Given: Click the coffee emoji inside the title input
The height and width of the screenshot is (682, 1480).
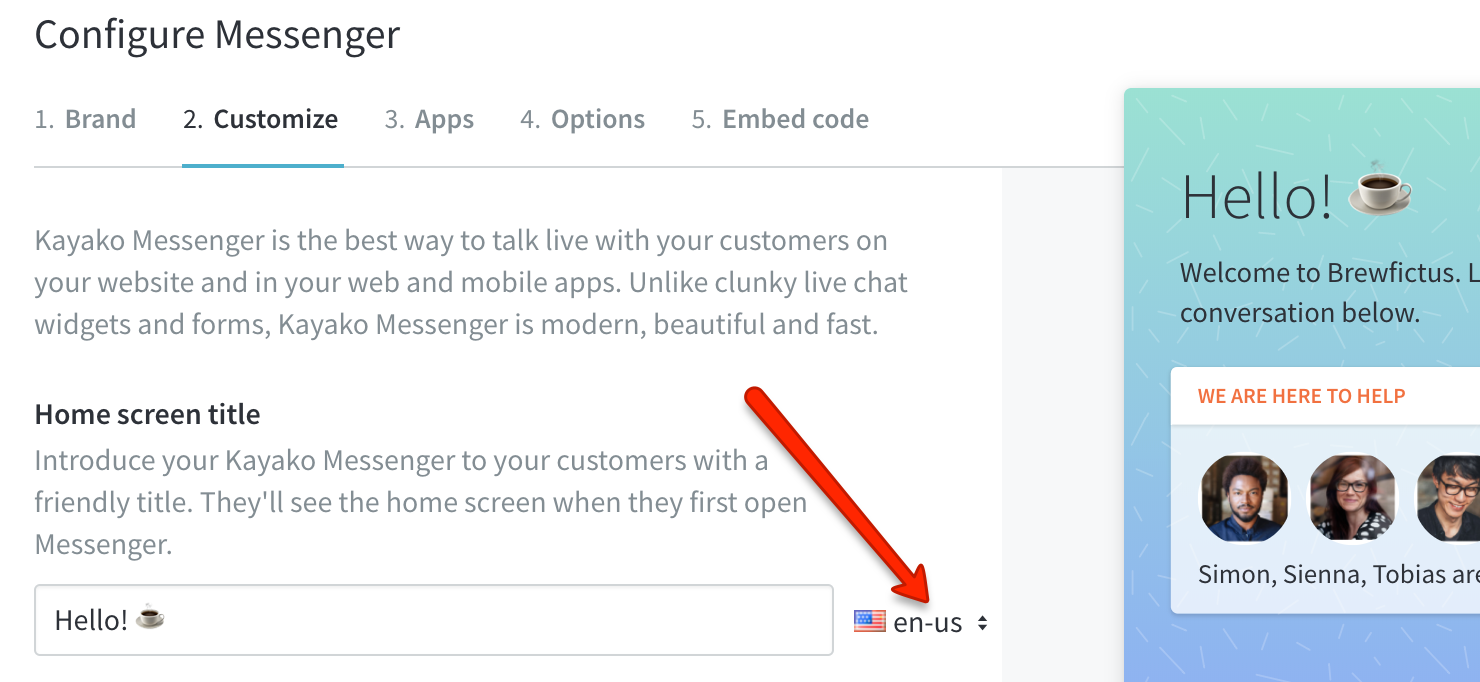Looking at the screenshot, I should point(150,618).
